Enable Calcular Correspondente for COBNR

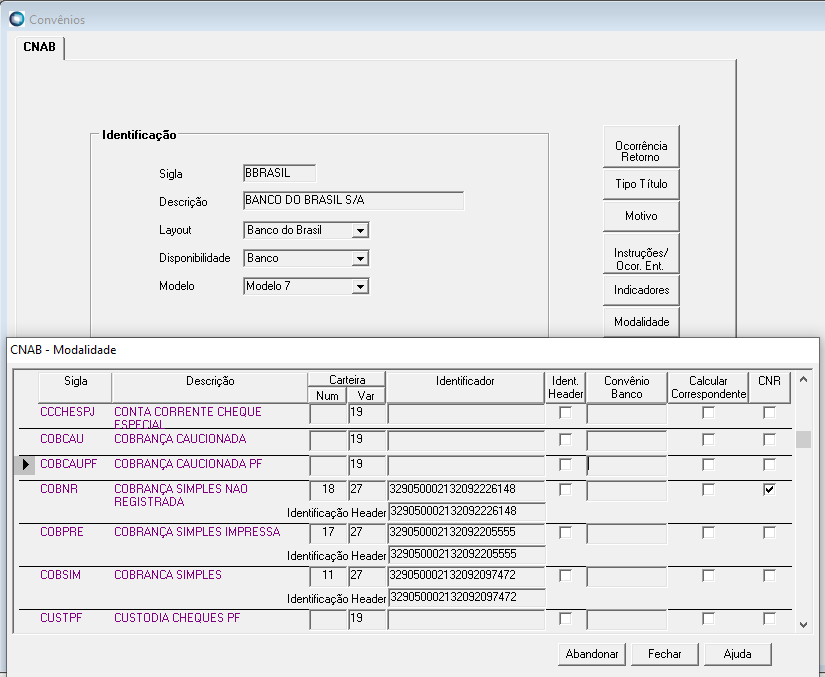coord(708,490)
